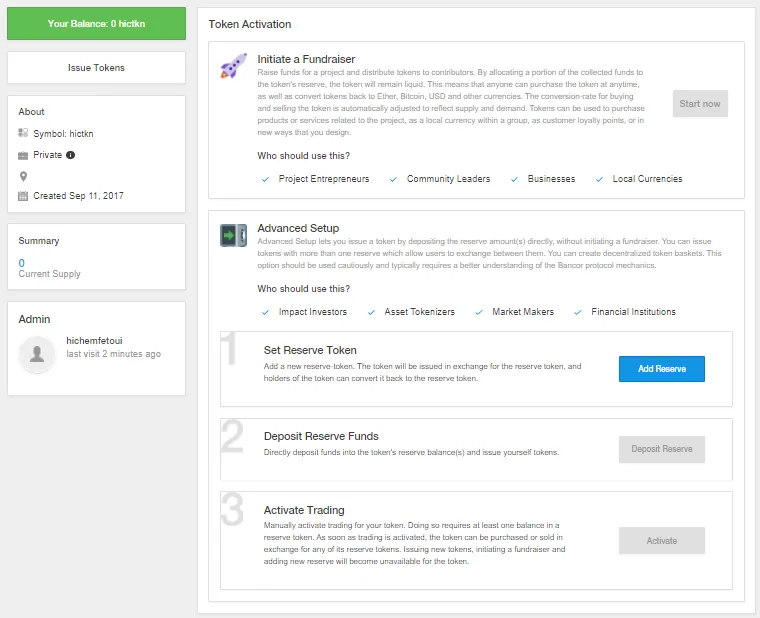
Task: Select the Token Activation heading
Action: 250,24
